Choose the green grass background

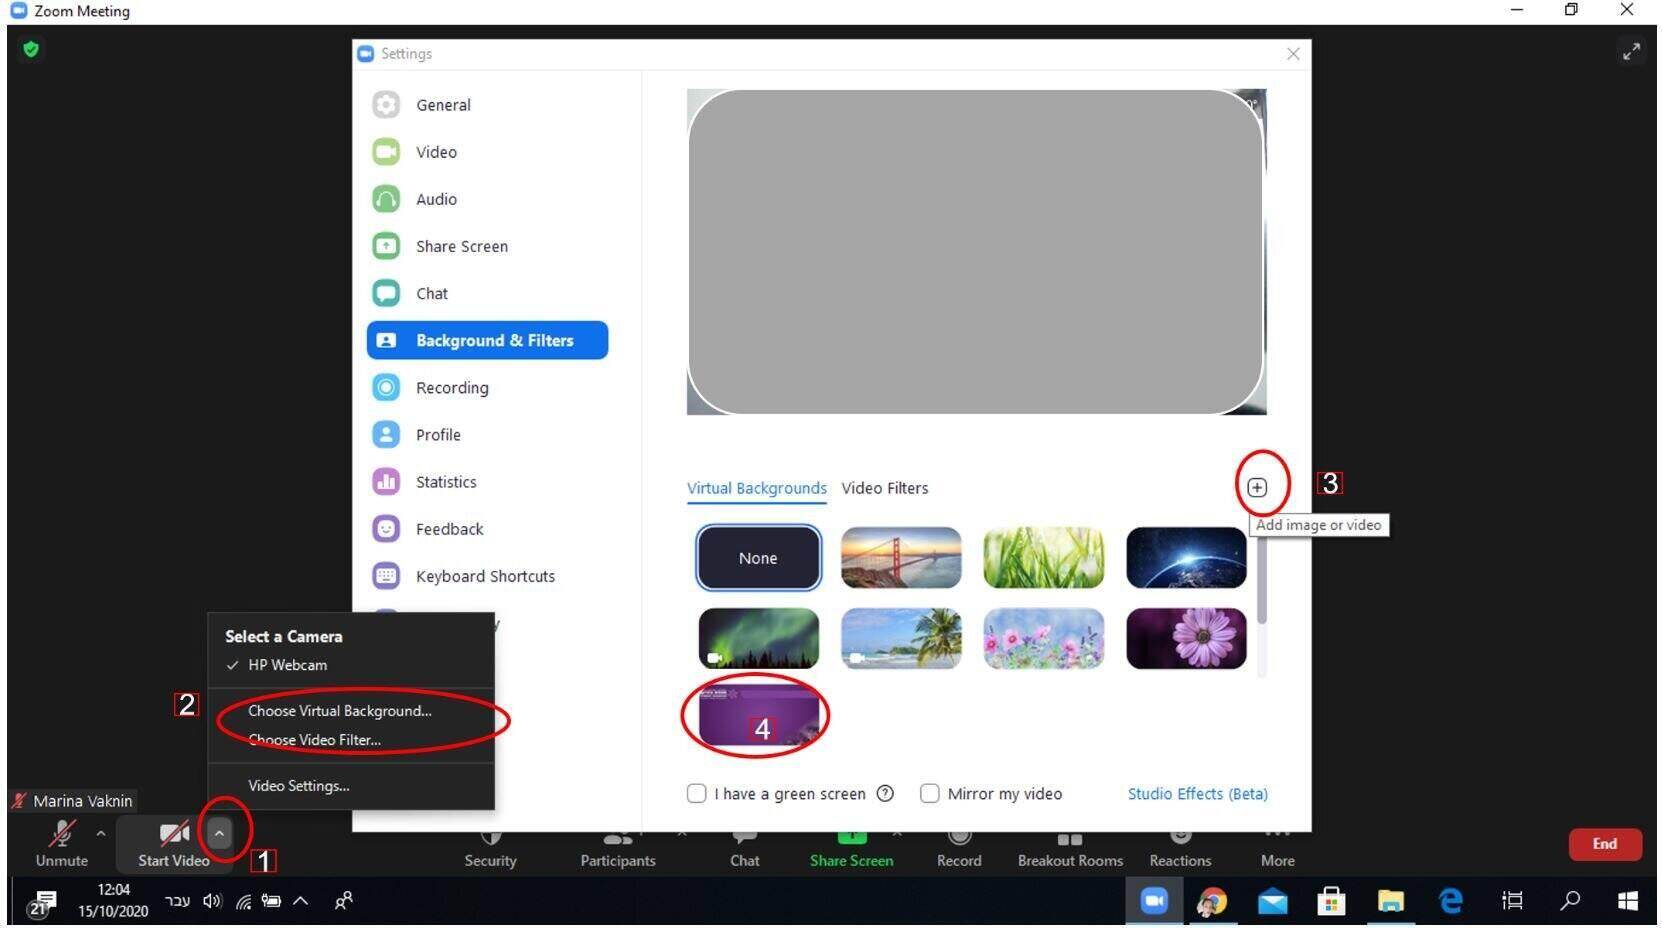click(x=1043, y=558)
